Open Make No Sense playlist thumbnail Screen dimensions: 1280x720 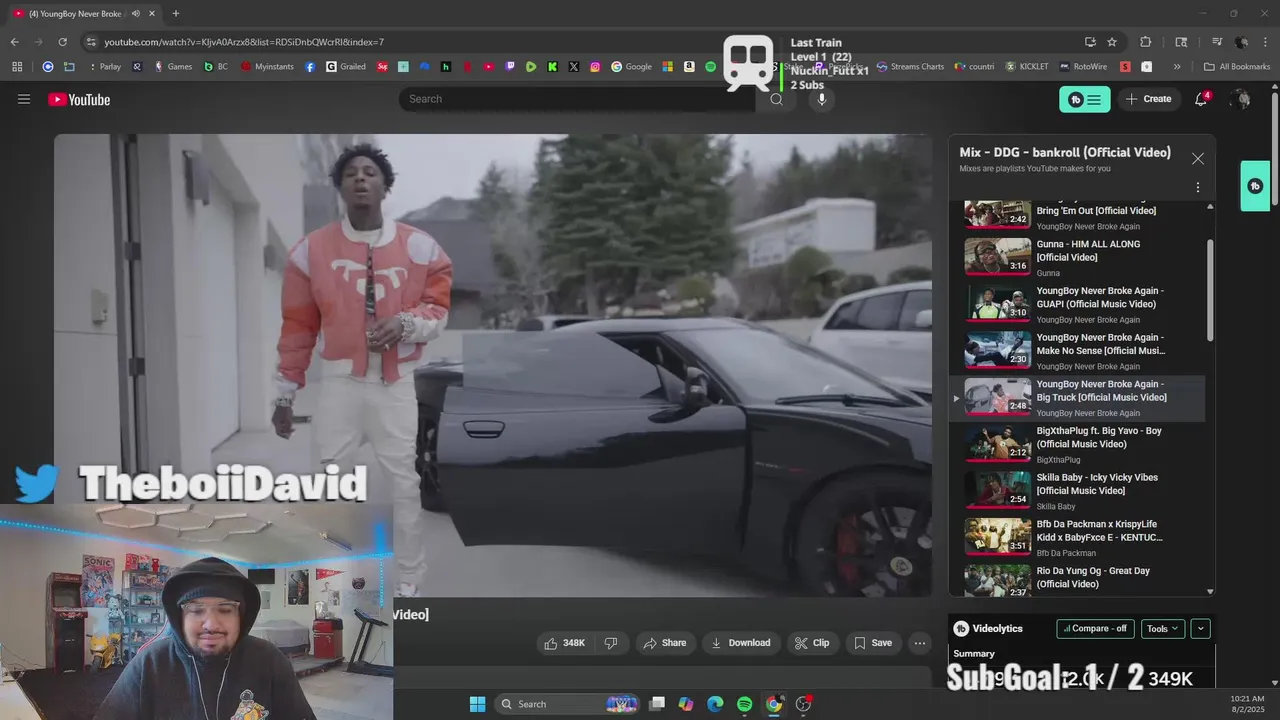pyautogui.click(x=997, y=349)
